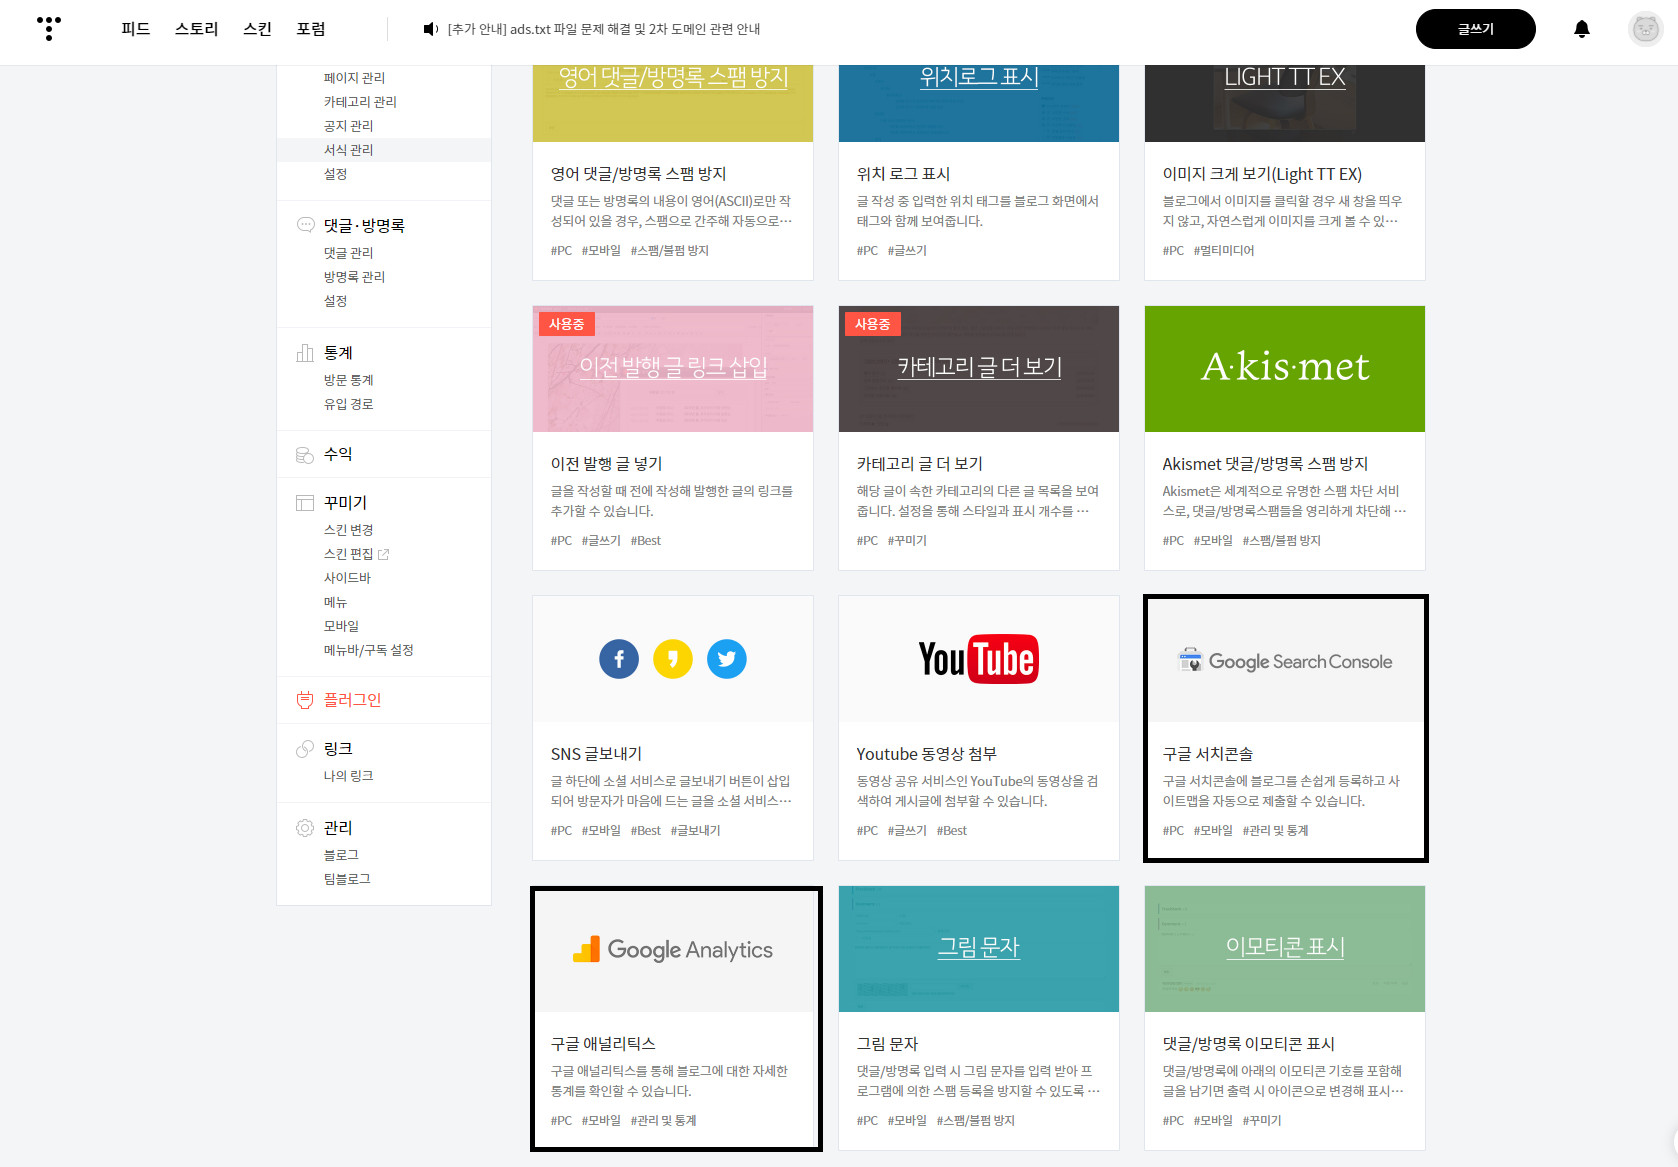The image size is (1678, 1167).
Task: Open 영어 댓글/방명록 스팸 방지 title
Action: (x=638, y=174)
